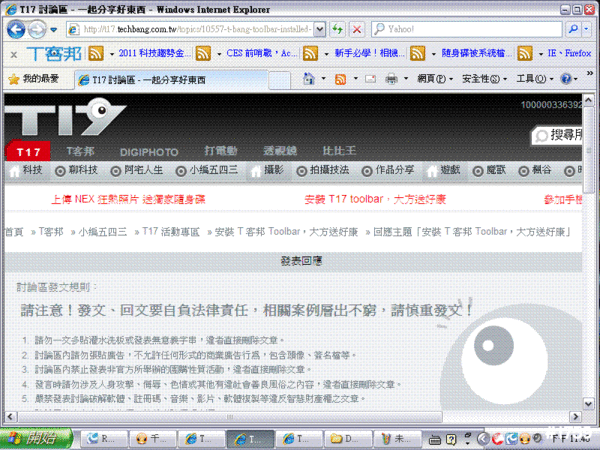Click the blue Help question mark icon
The width and height of the screenshot is (600, 450).
pyautogui.click(x=566, y=79)
